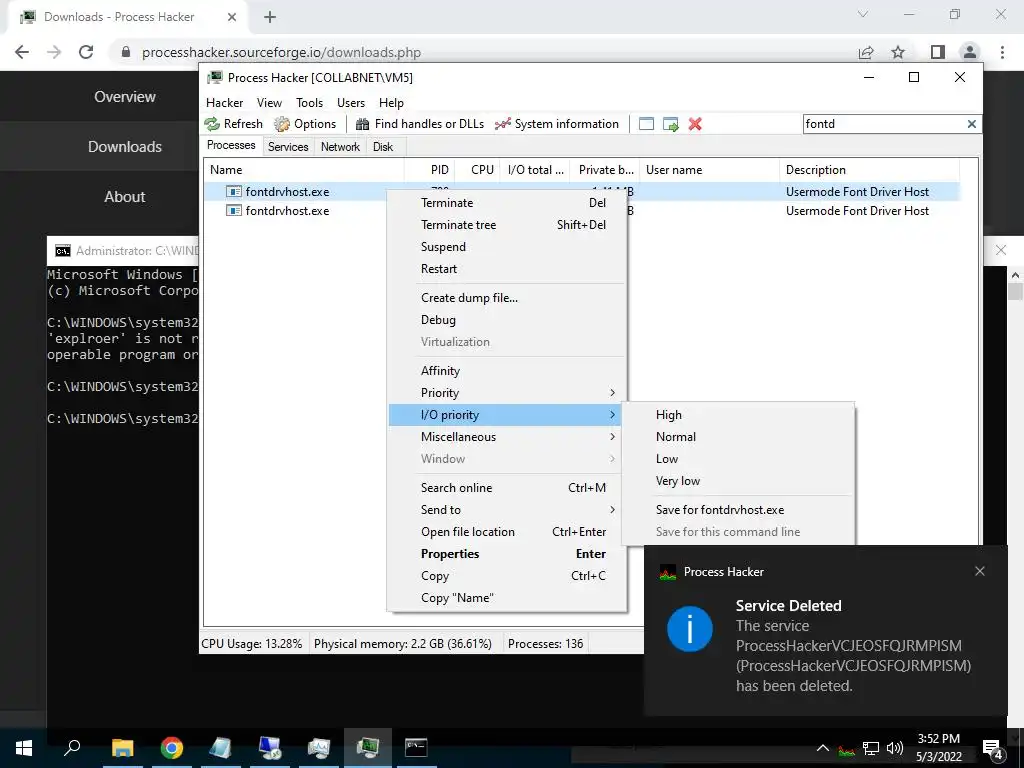
Task: Select the second fontdrvhost.exe row
Action: (x=581, y=211)
